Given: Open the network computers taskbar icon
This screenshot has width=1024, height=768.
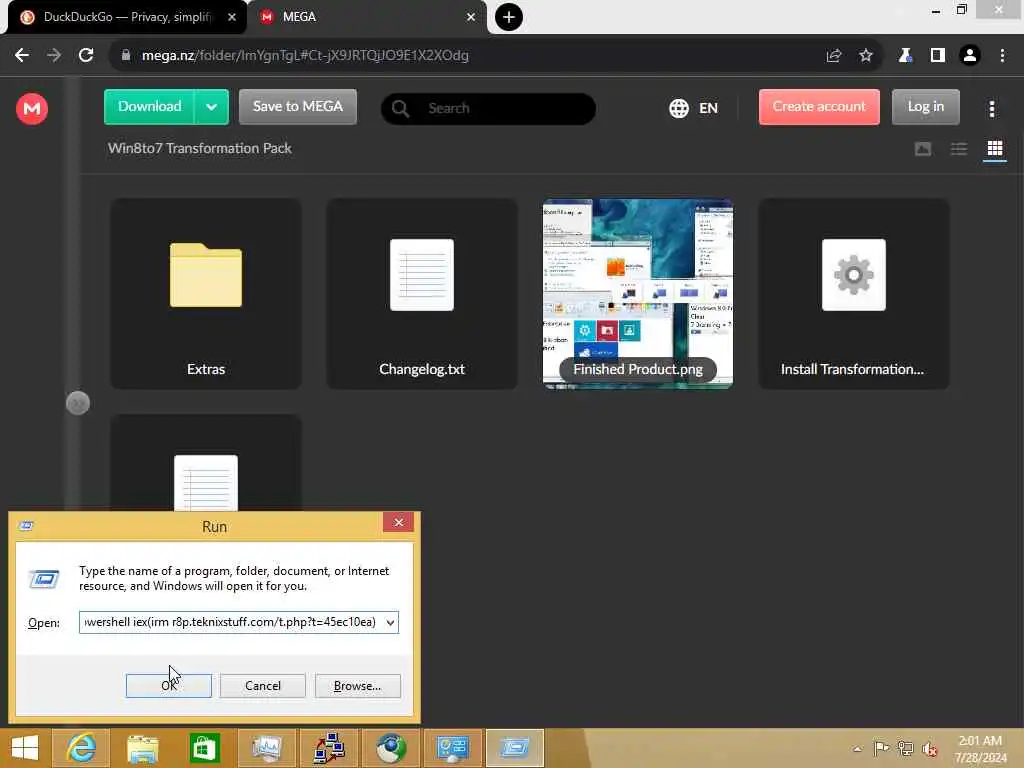Looking at the screenshot, I should [328, 748].
